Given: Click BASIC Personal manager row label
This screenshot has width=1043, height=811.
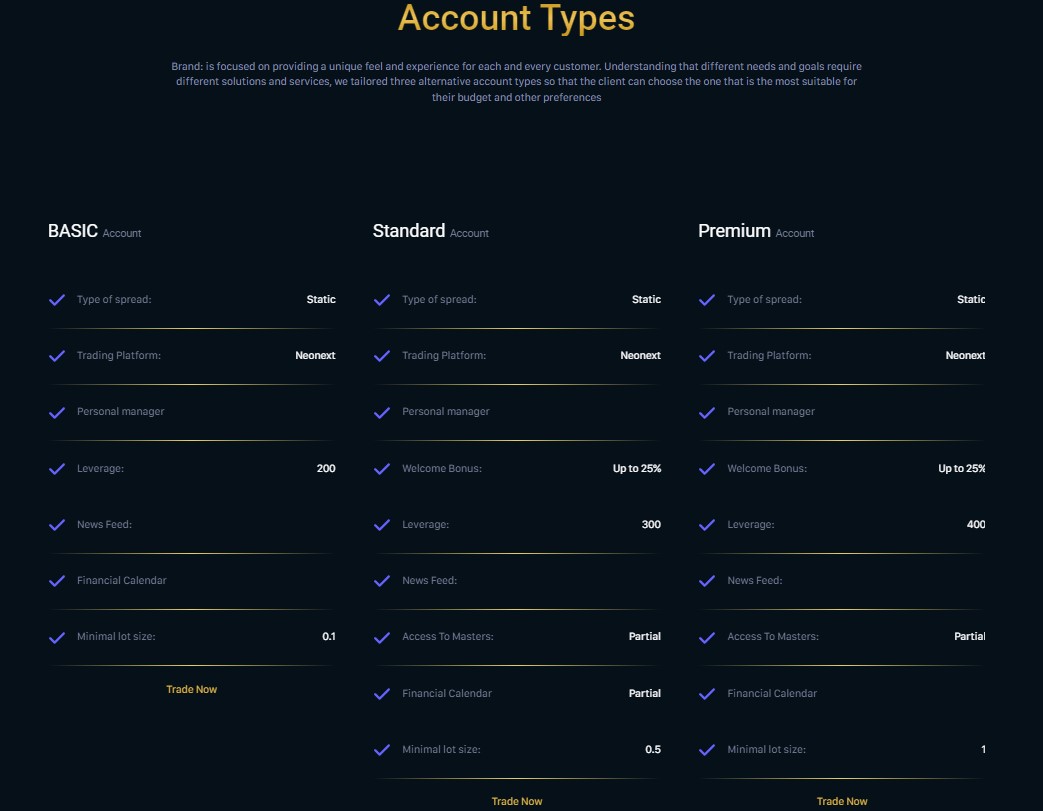Looking at the screenshot, I should click(x=120, y=412).
